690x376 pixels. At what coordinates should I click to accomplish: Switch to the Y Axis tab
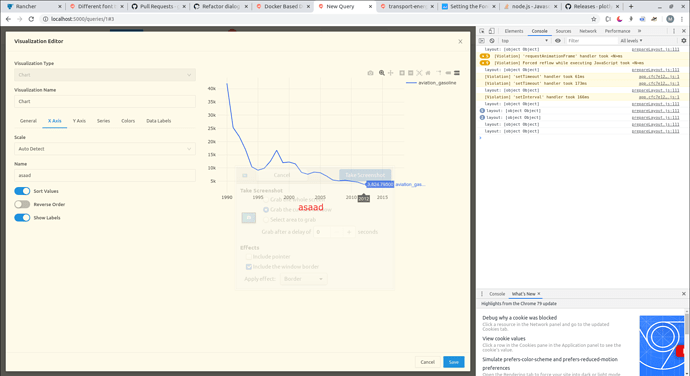point(79,121)
